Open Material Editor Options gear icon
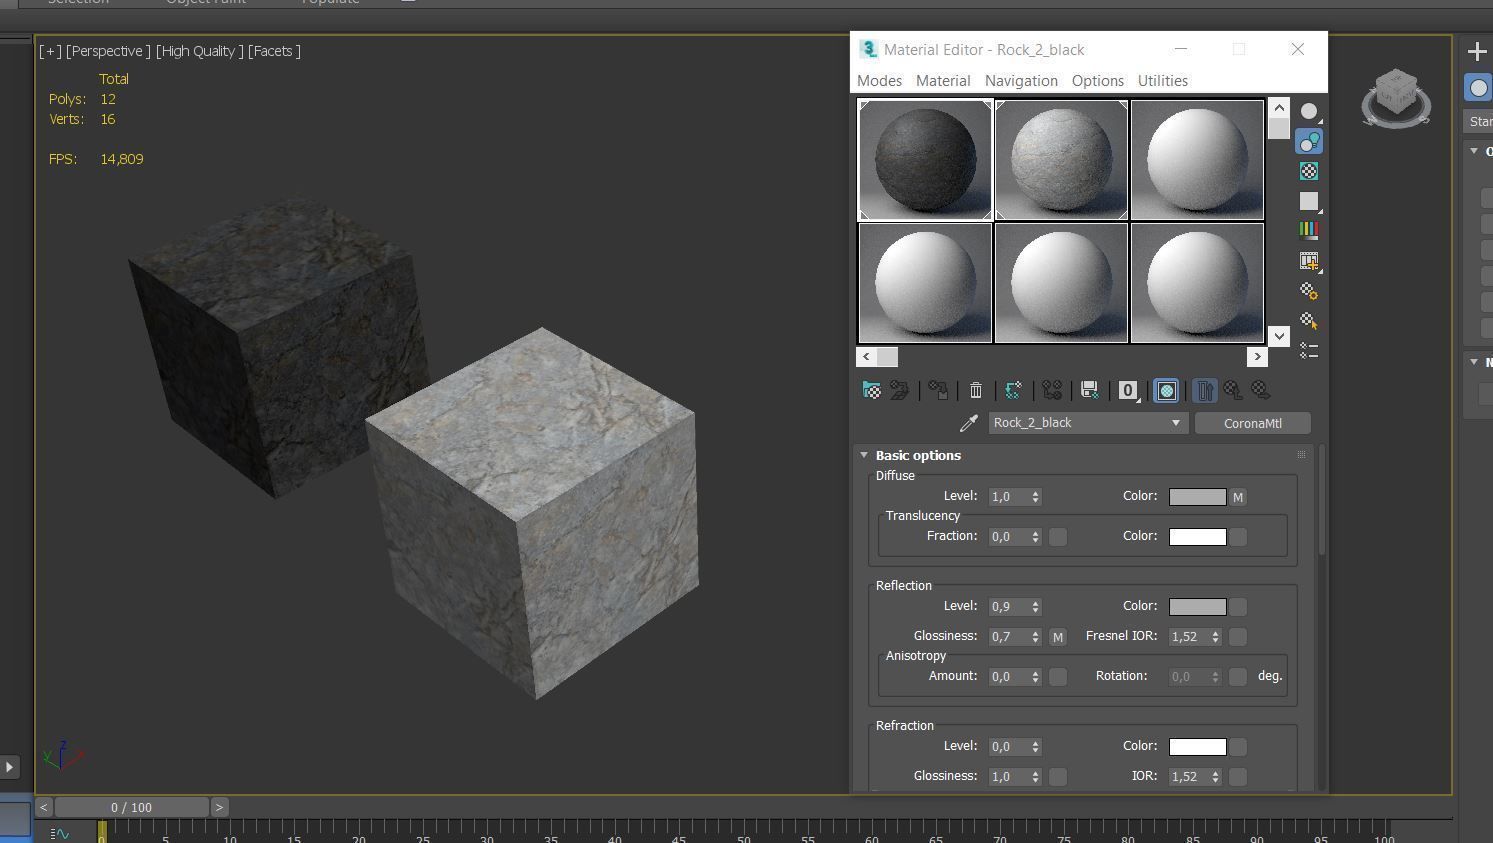1493x843 pixels. [x=1309, y=291]
